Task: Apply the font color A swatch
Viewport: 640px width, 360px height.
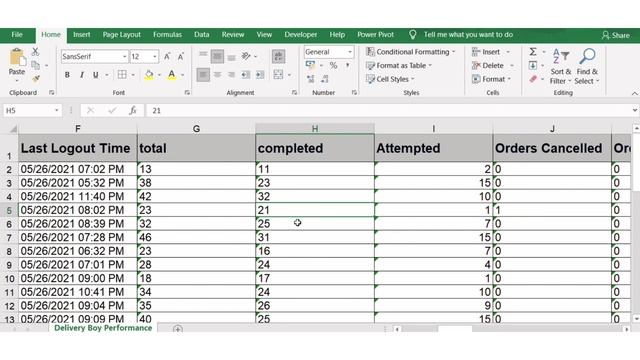Action: click(x=172, y=75)
